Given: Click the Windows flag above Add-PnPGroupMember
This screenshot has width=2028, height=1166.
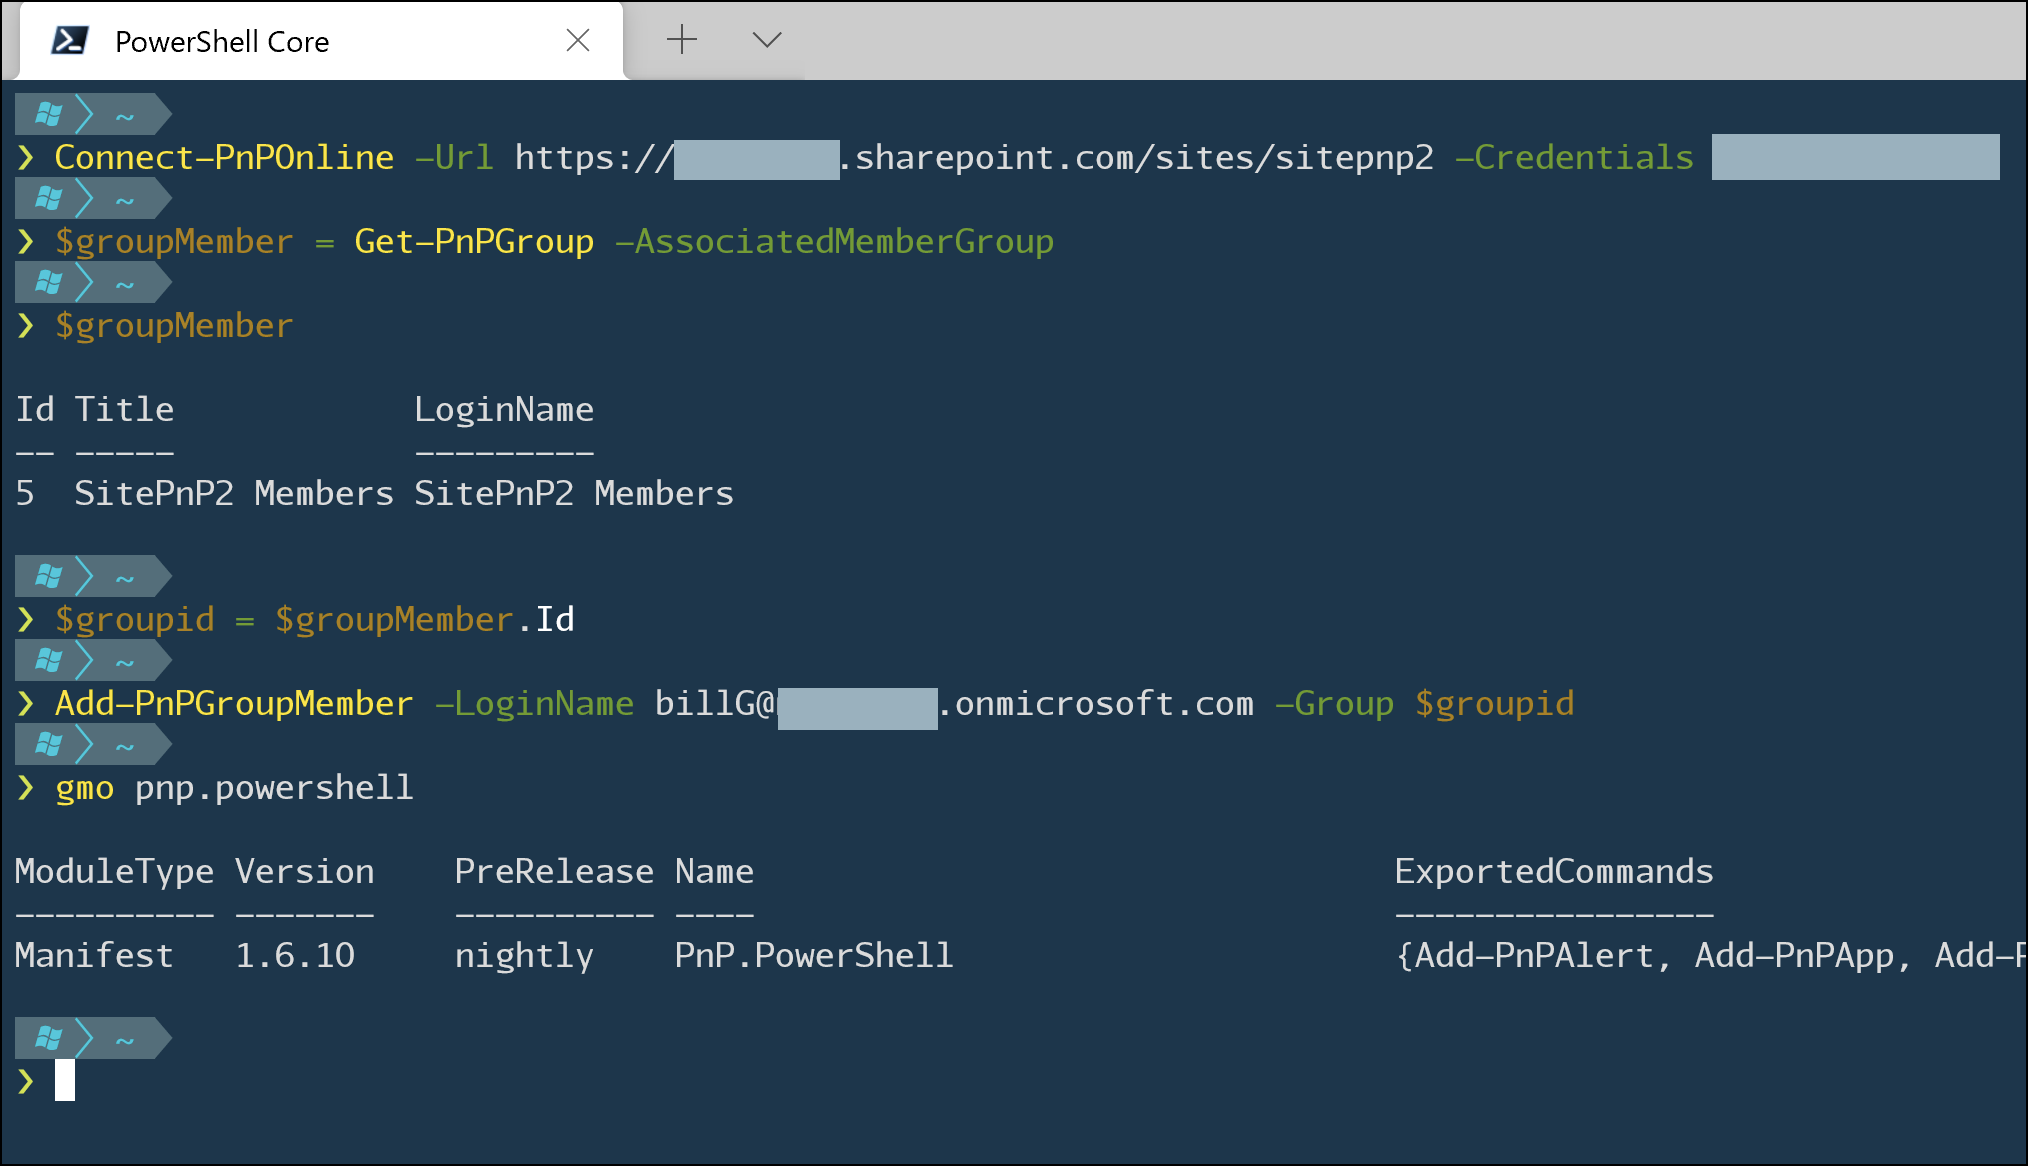Looking at the screenshot, I should [48, 659].
